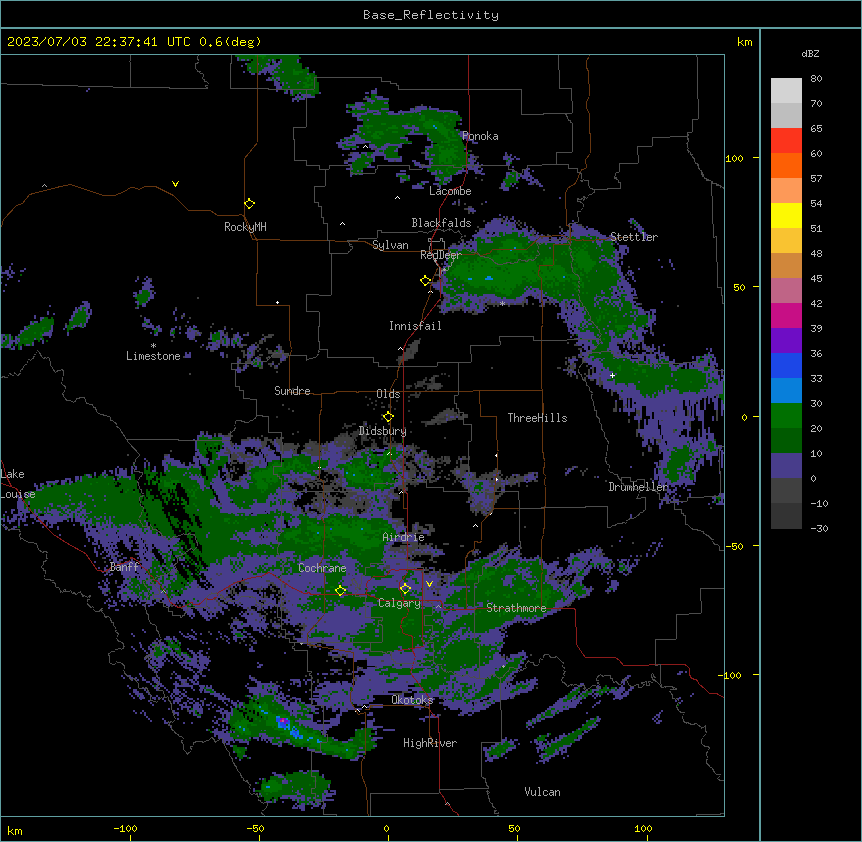862x842 pixels.
Task: Pick the slate violet 10-0 dBZ swatch
Action: (x=786, y=466)
